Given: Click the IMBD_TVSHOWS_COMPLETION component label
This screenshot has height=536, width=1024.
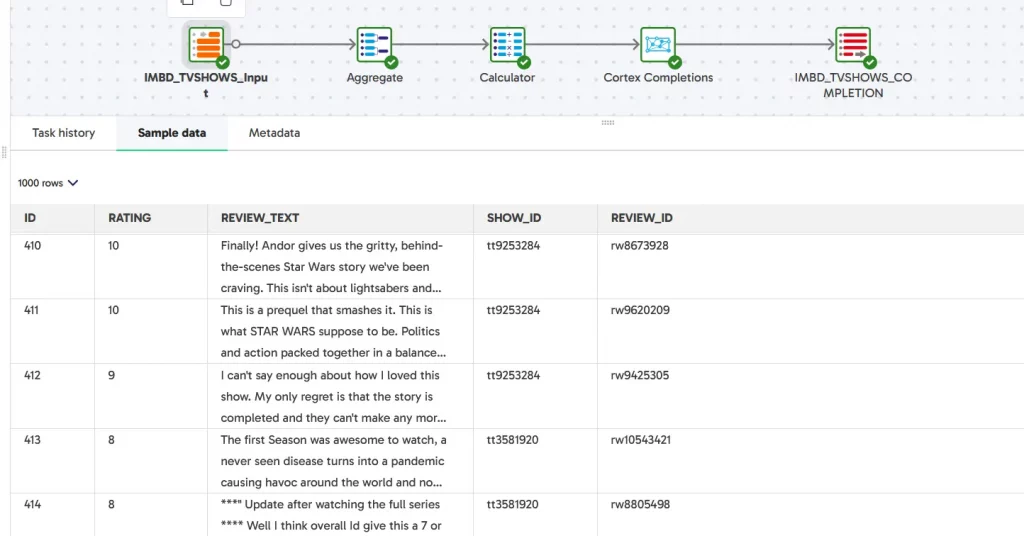Looking at the screenshot, I should pyautogui.click(x=853, y=85).
